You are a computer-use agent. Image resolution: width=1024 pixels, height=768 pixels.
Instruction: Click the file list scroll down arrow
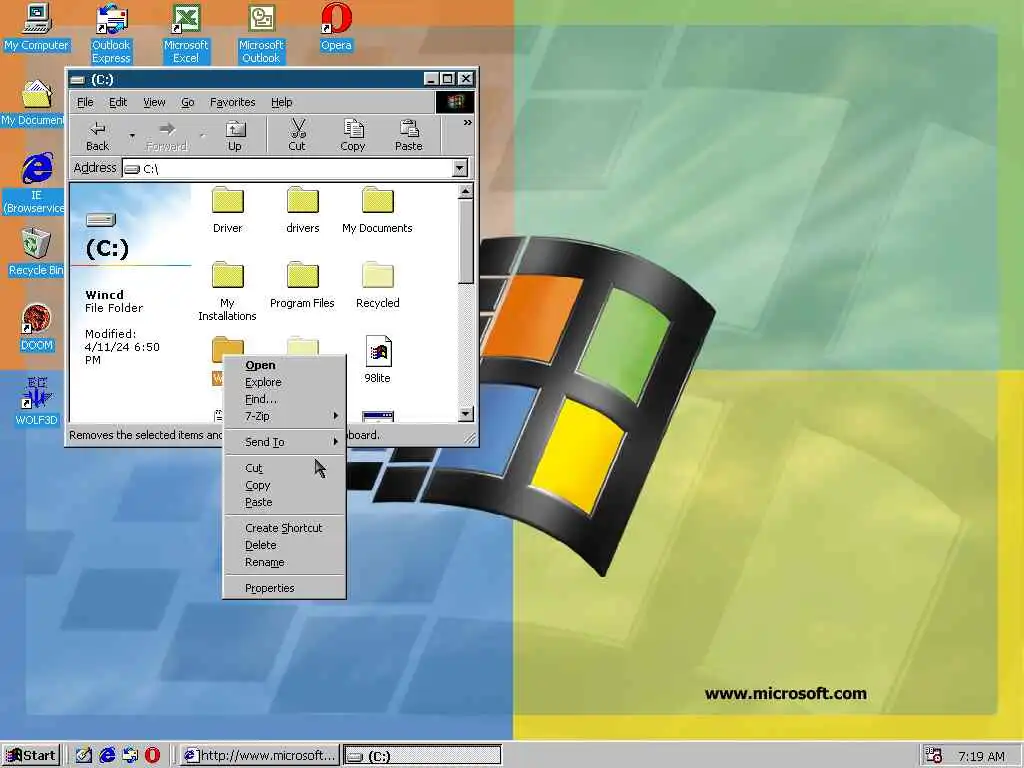pos(466,413)
